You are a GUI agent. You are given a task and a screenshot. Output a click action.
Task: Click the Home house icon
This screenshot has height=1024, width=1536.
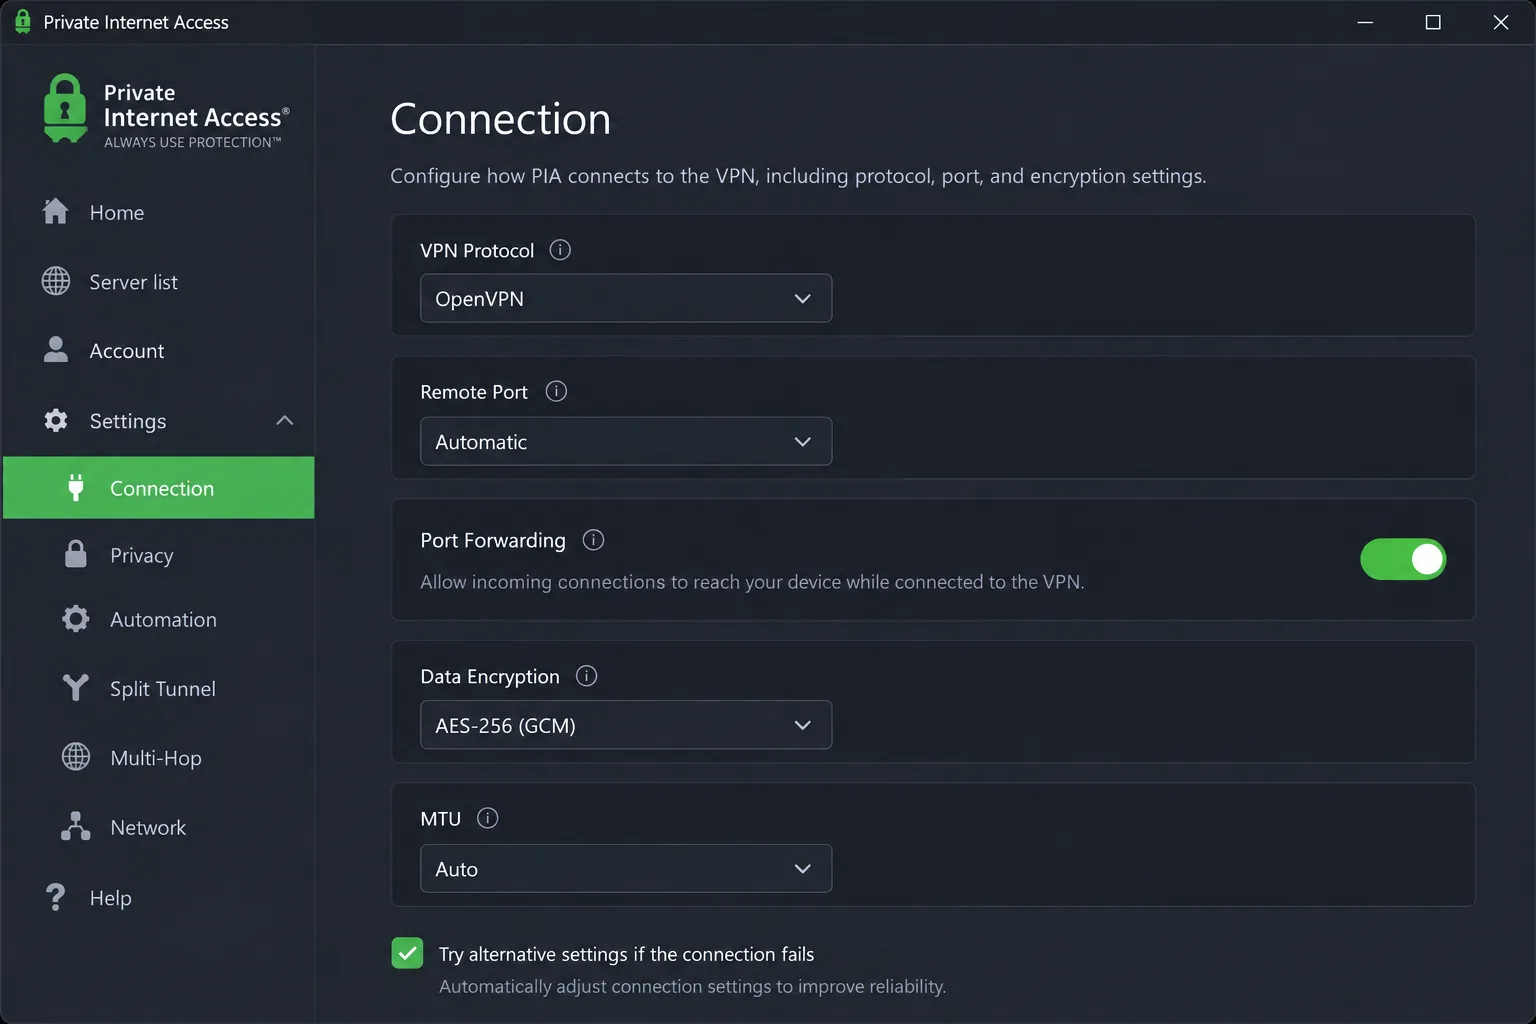click(56, 211)
